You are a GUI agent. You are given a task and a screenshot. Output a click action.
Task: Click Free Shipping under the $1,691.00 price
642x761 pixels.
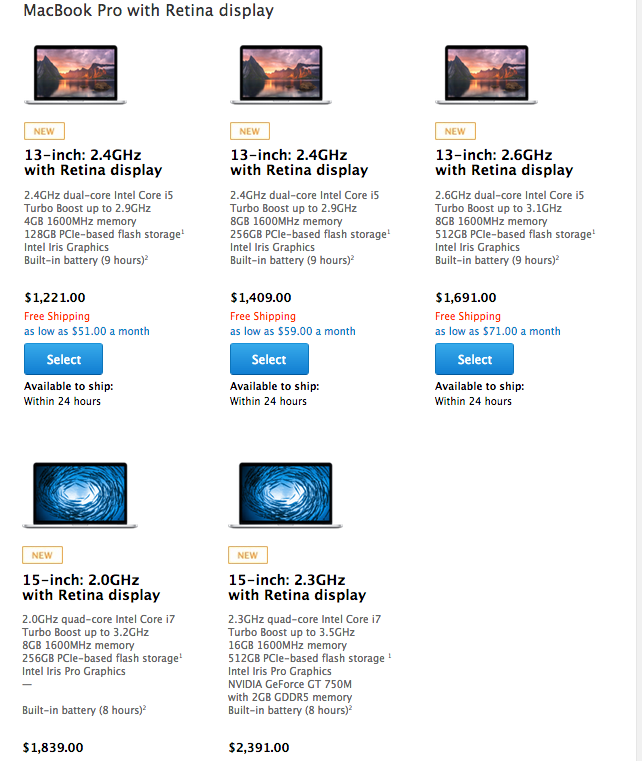pos(468,316)
